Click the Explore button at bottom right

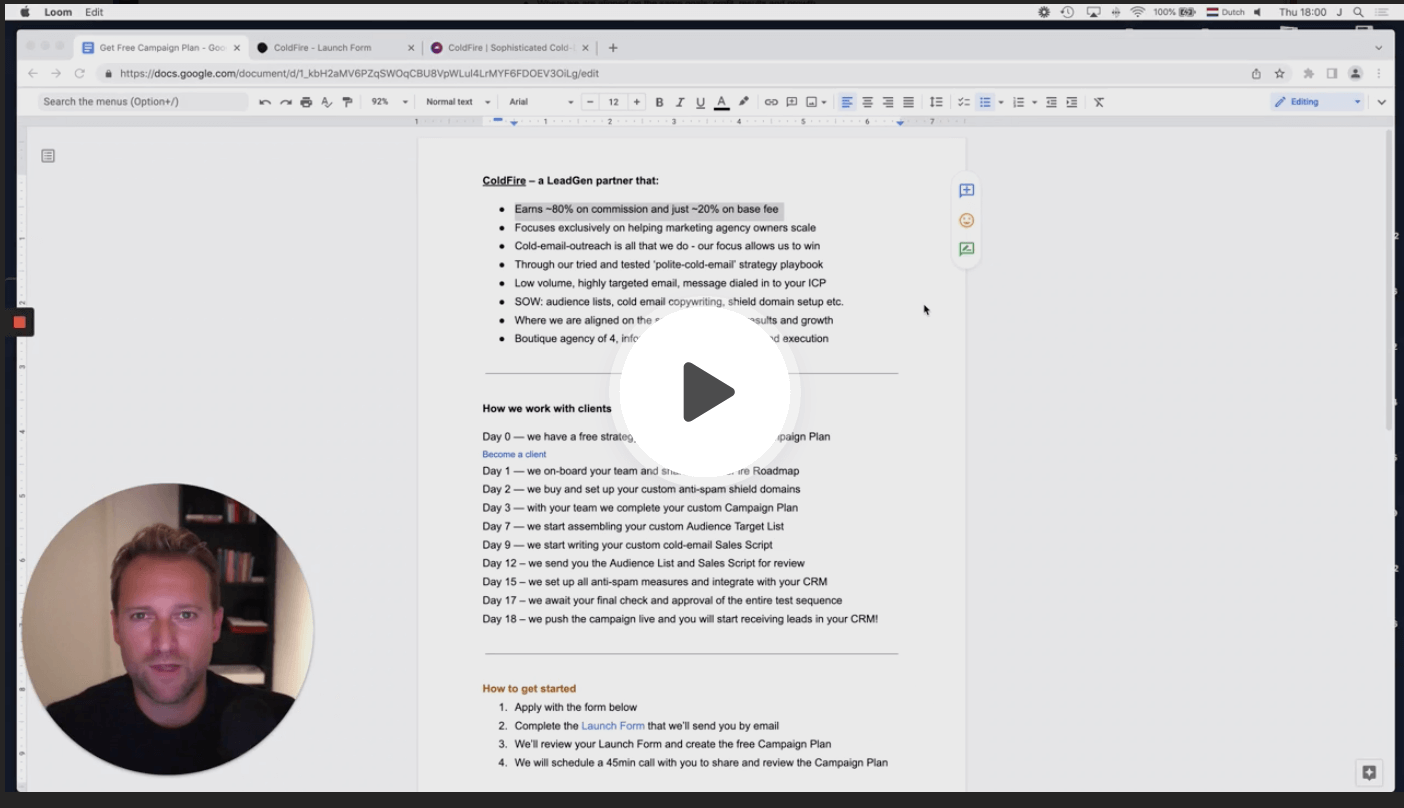click(x=1369, y=772)
